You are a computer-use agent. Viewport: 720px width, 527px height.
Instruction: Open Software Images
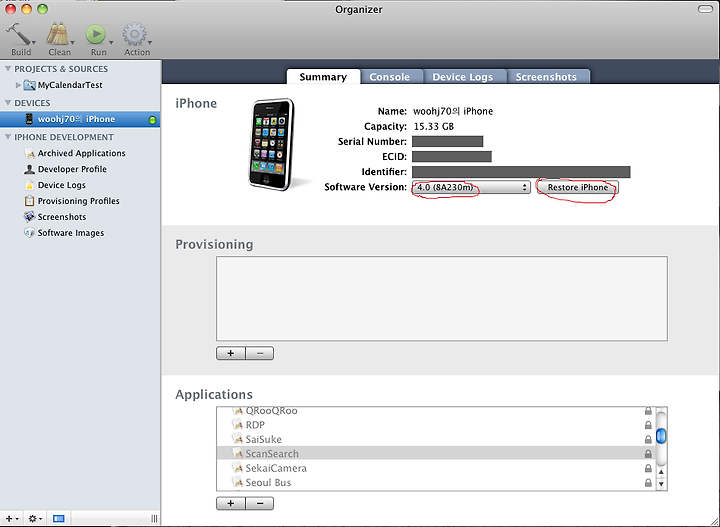point(71,233)
